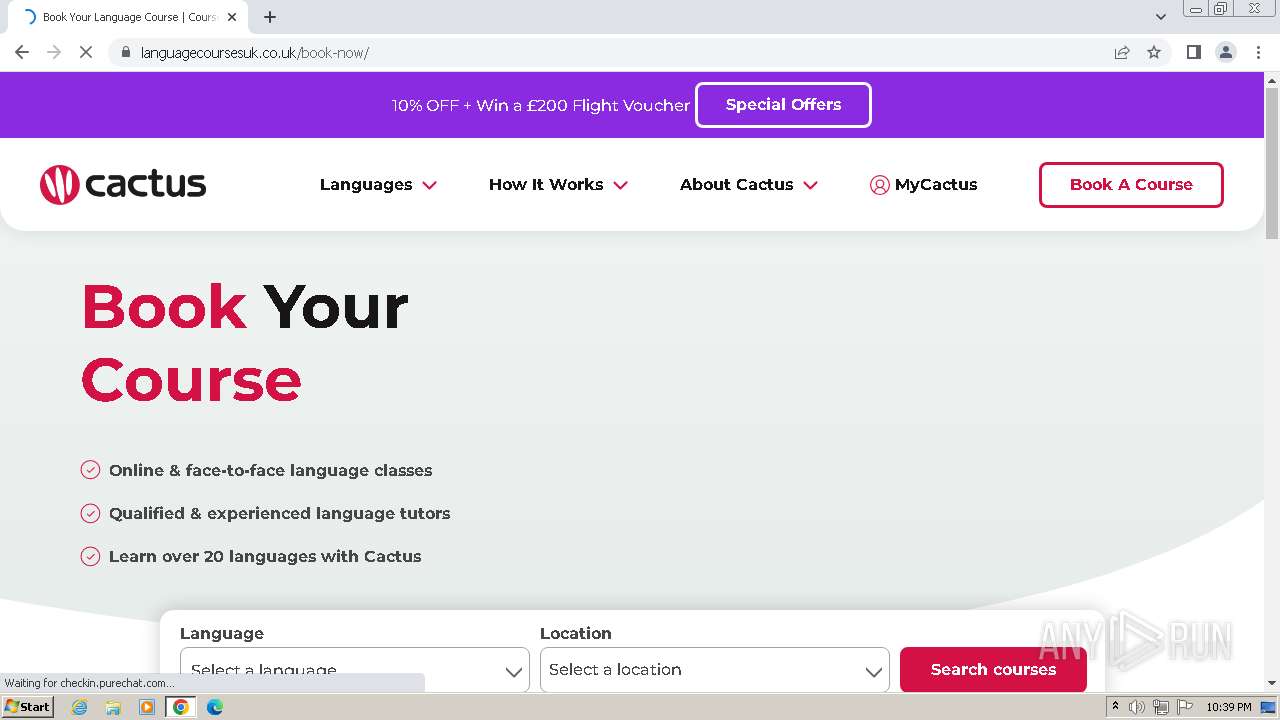The image size is (1280, 720).
Task: Open the Select a language dropdown
Action: pyautogui.click(x=355, y=670)
